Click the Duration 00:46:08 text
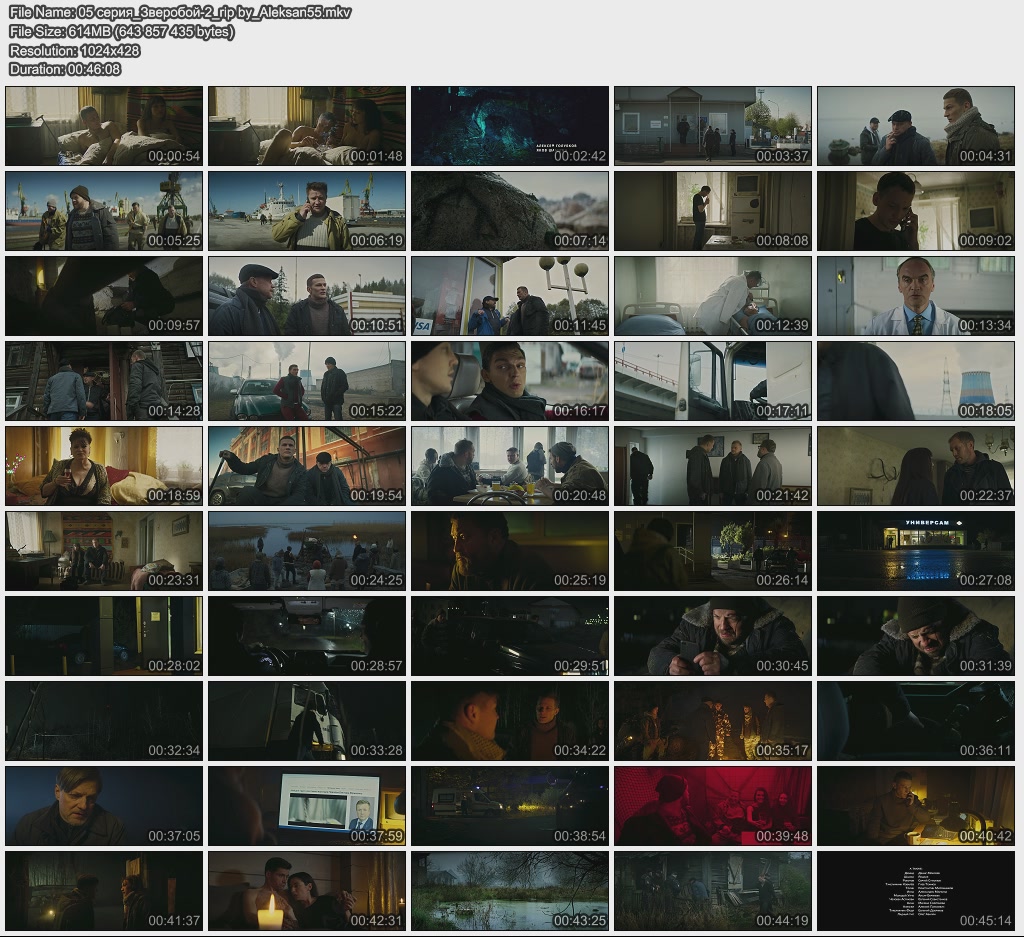1024x937 pixels. tap(65, 69)
